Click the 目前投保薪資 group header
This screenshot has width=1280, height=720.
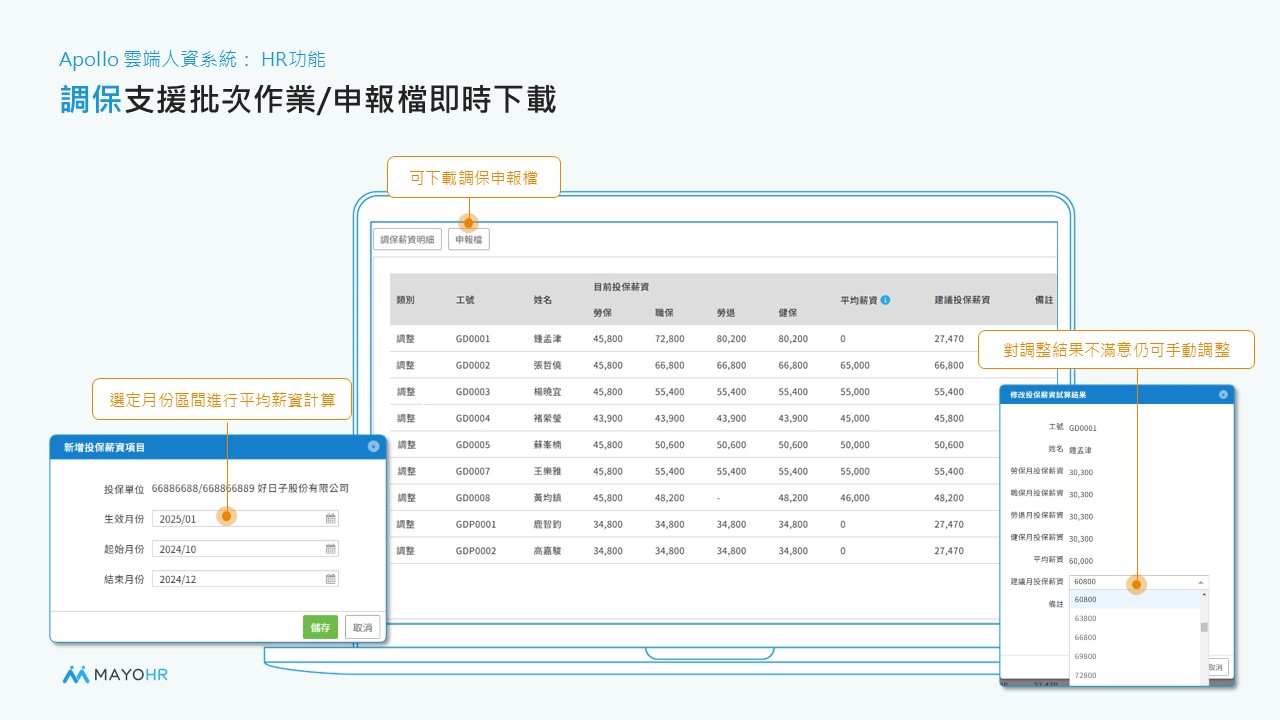(x=621, y=287)
